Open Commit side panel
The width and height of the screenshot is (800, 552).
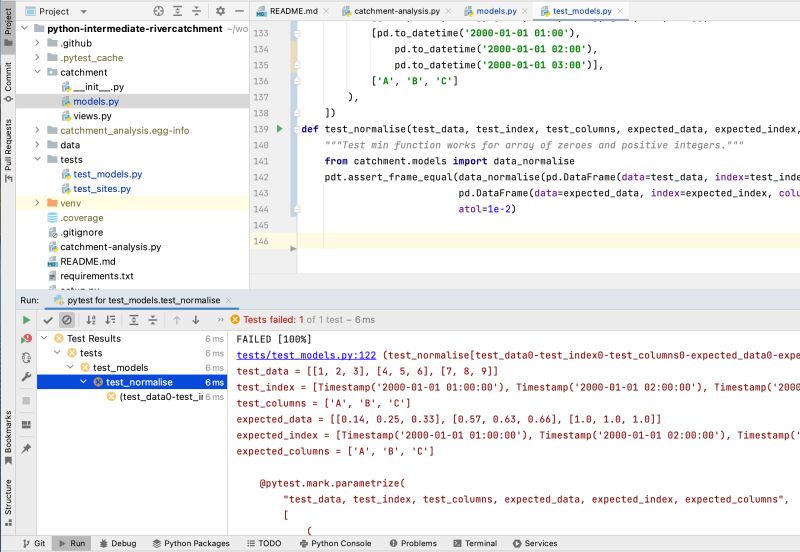tap(8, 82)
